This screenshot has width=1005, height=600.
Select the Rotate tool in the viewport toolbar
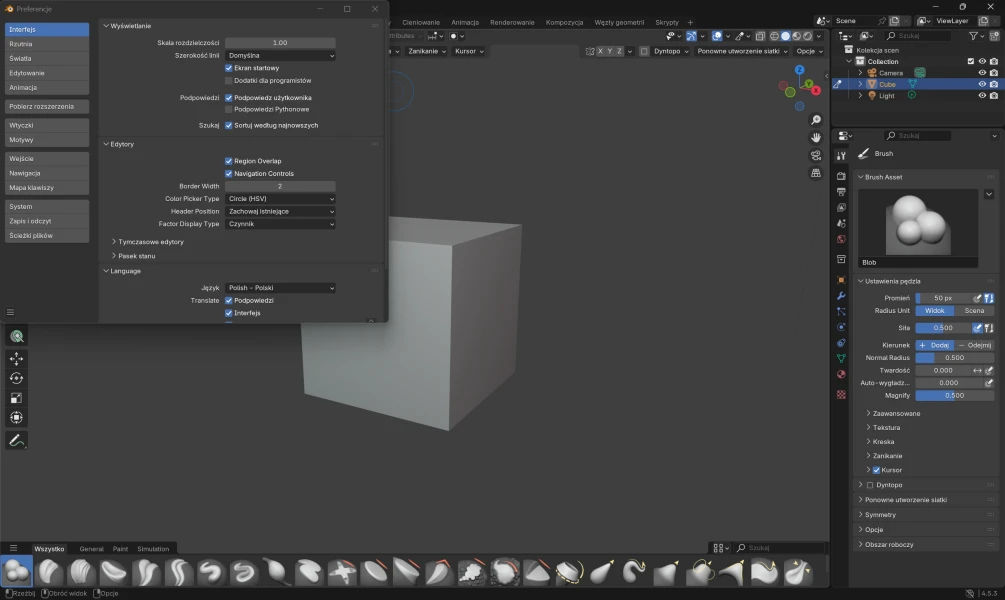16,378
